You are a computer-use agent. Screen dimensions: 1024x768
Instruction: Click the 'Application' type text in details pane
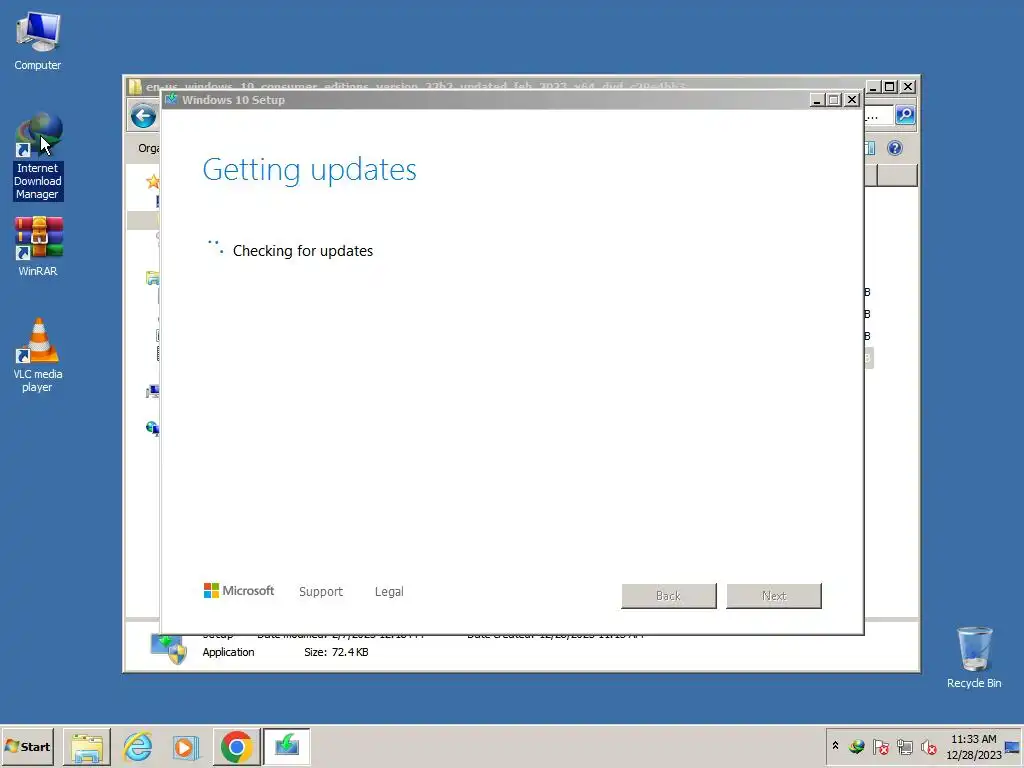pos(229,652)
